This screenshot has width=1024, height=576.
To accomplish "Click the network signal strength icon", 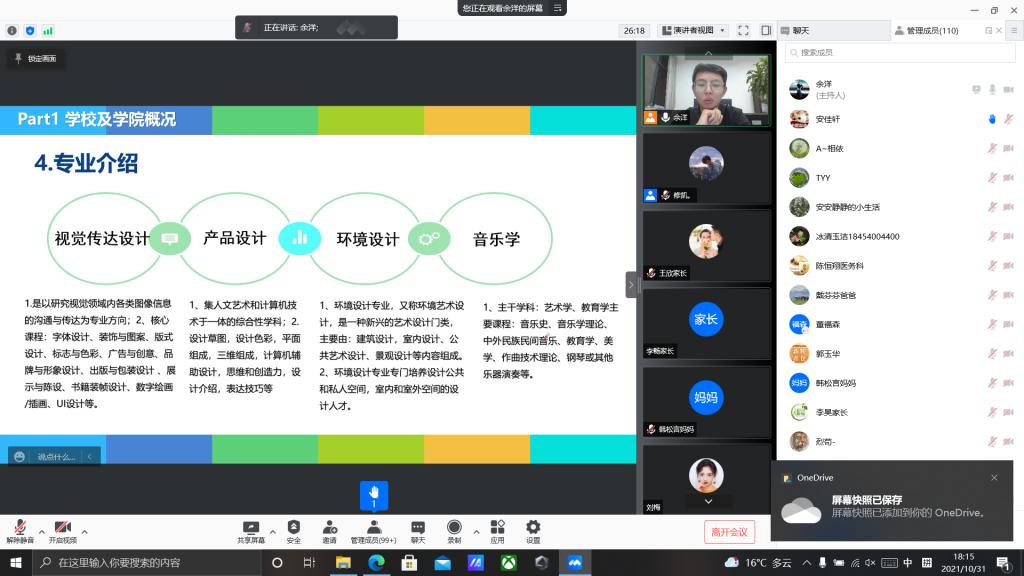I will [x=47, y=30].
